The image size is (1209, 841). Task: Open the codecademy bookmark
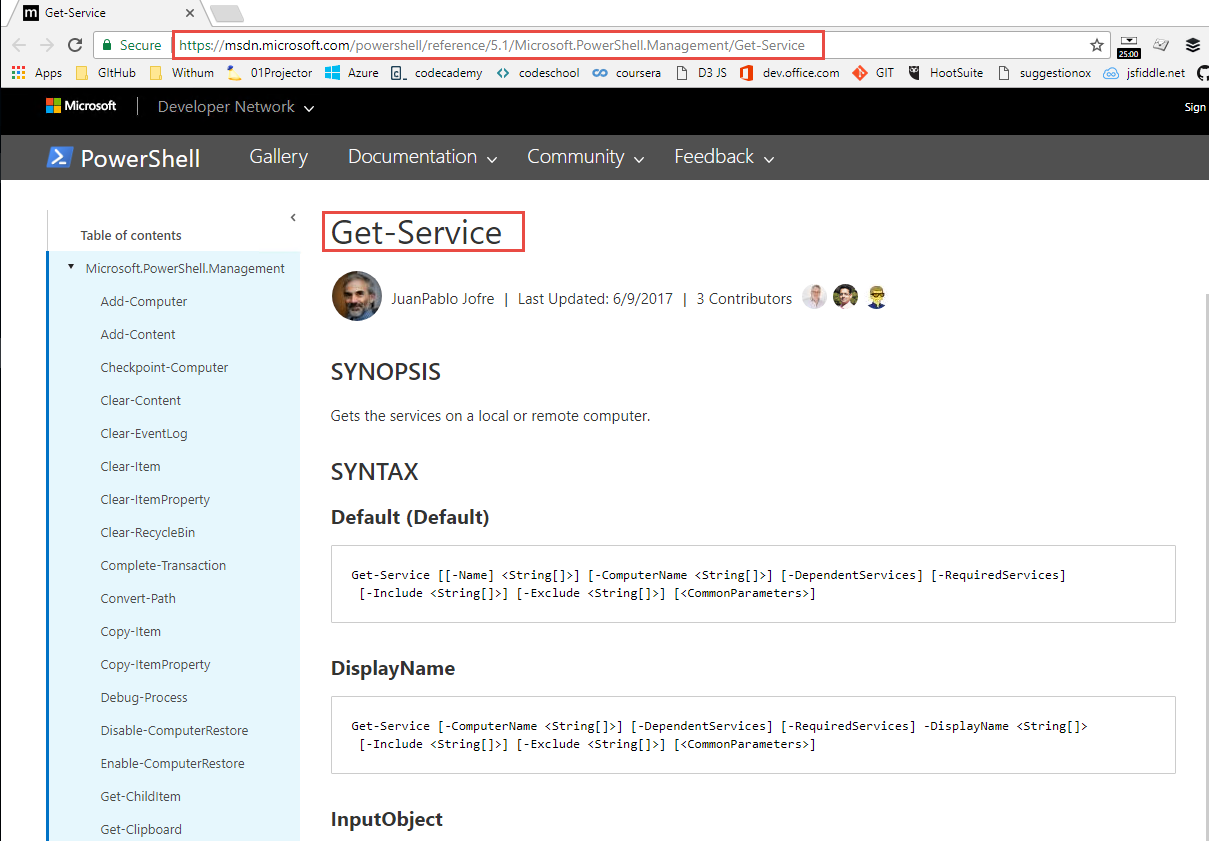point(437,73)
